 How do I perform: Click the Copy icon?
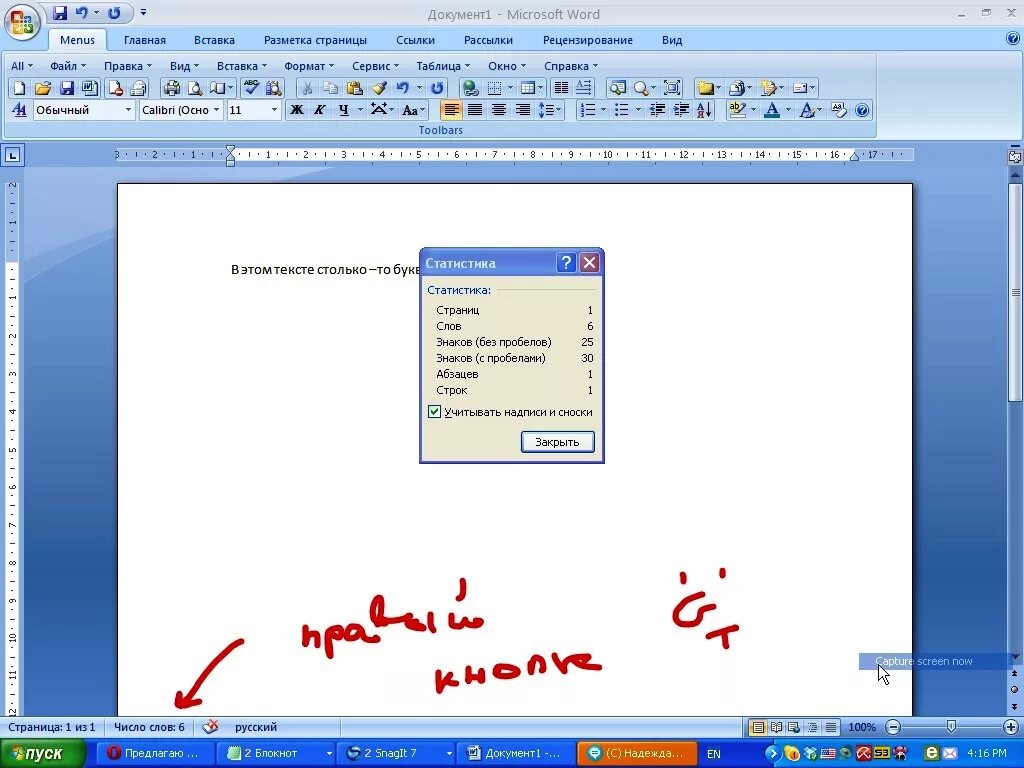[330, 88]
